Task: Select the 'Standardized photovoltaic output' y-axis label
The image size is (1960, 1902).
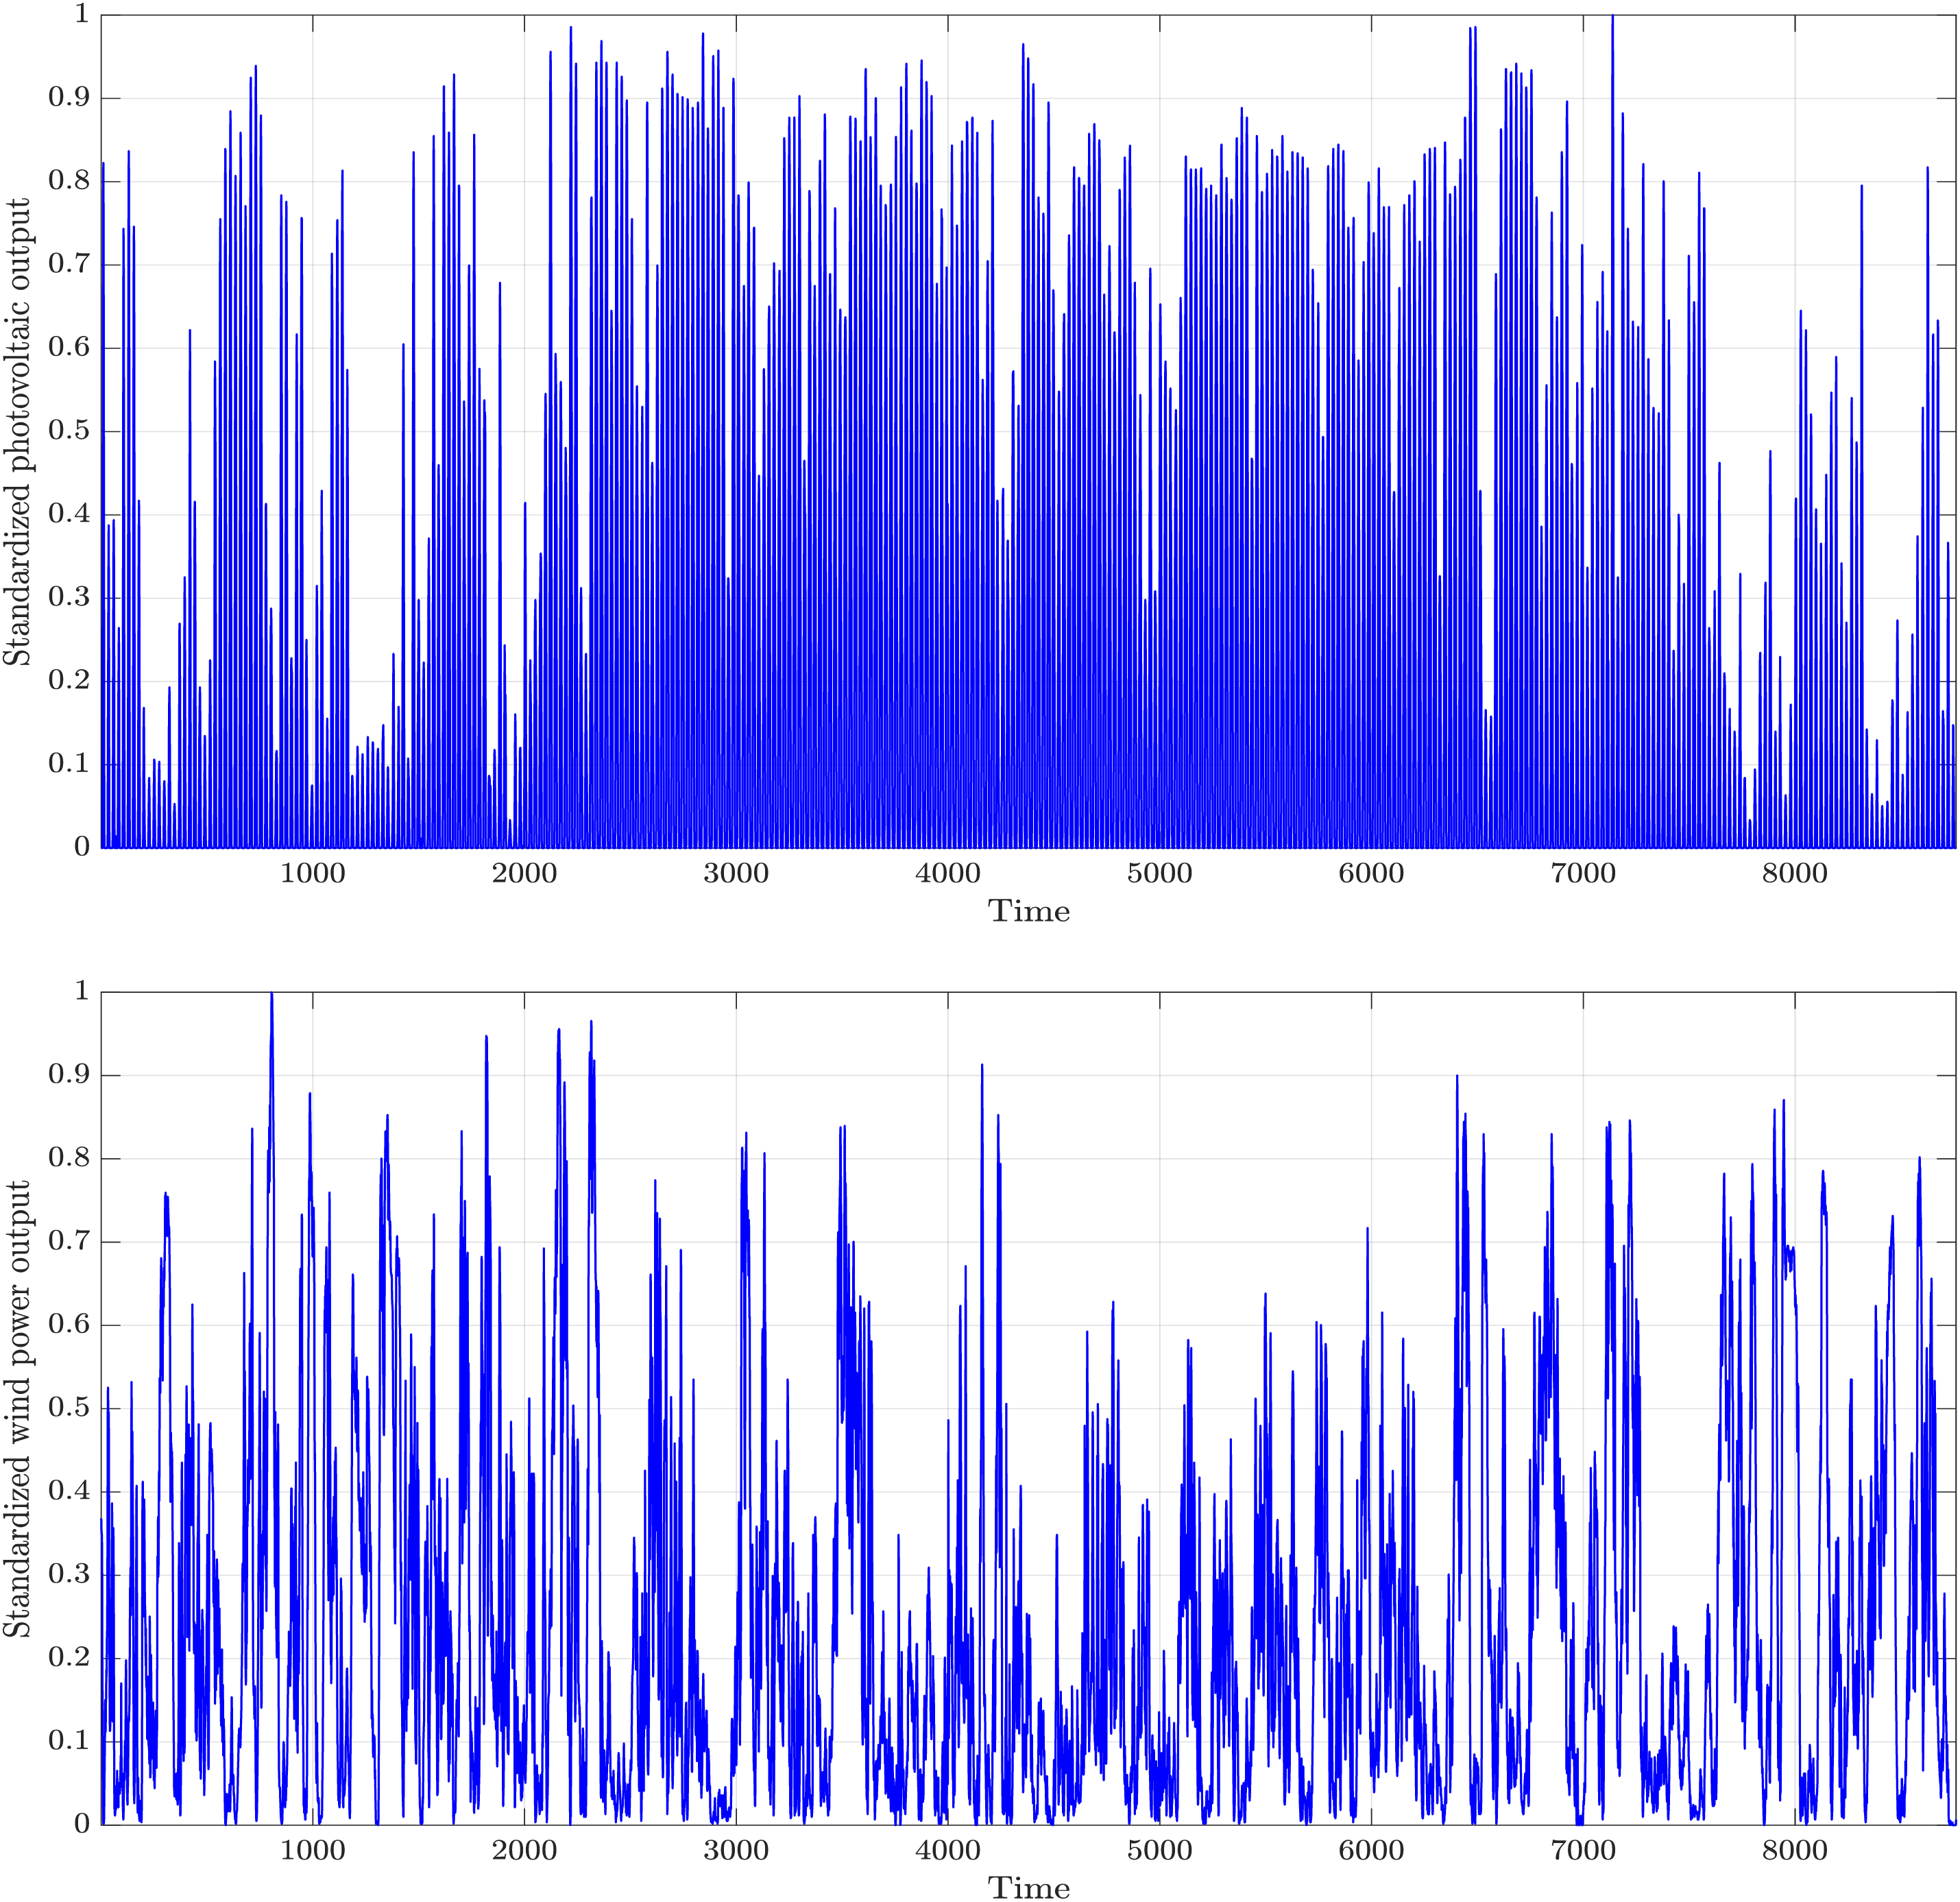Action: coord(17,432)
